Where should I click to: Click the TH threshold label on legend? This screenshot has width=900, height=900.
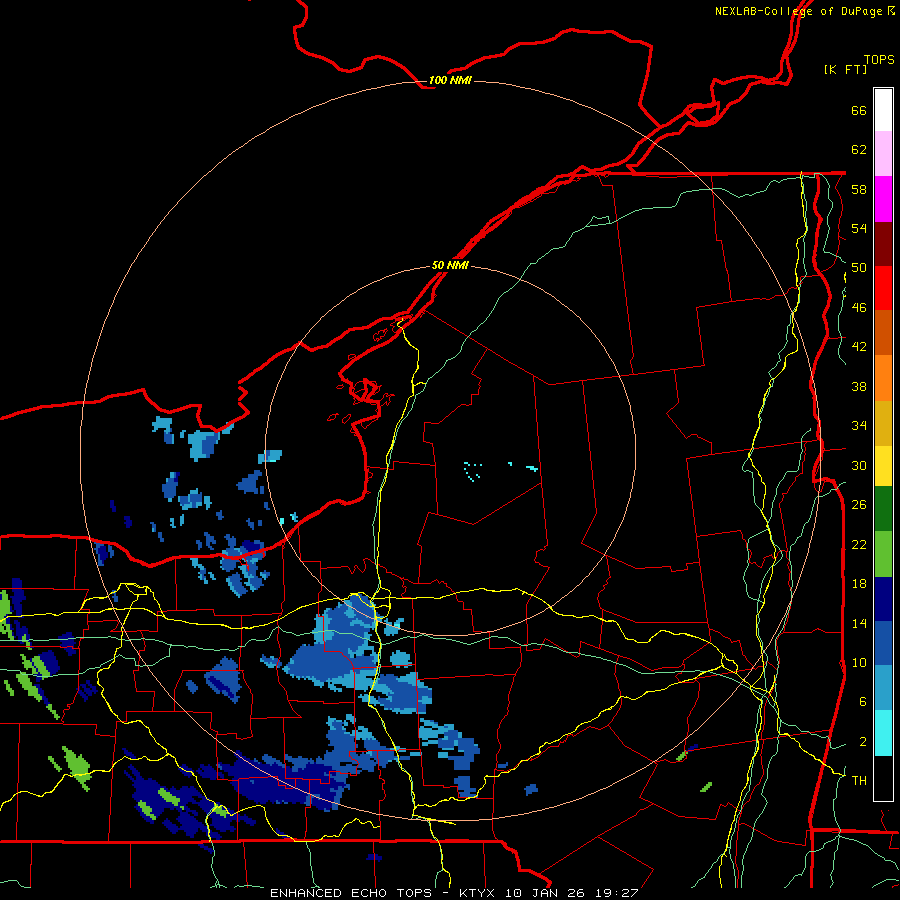click(x=859, y=781)
